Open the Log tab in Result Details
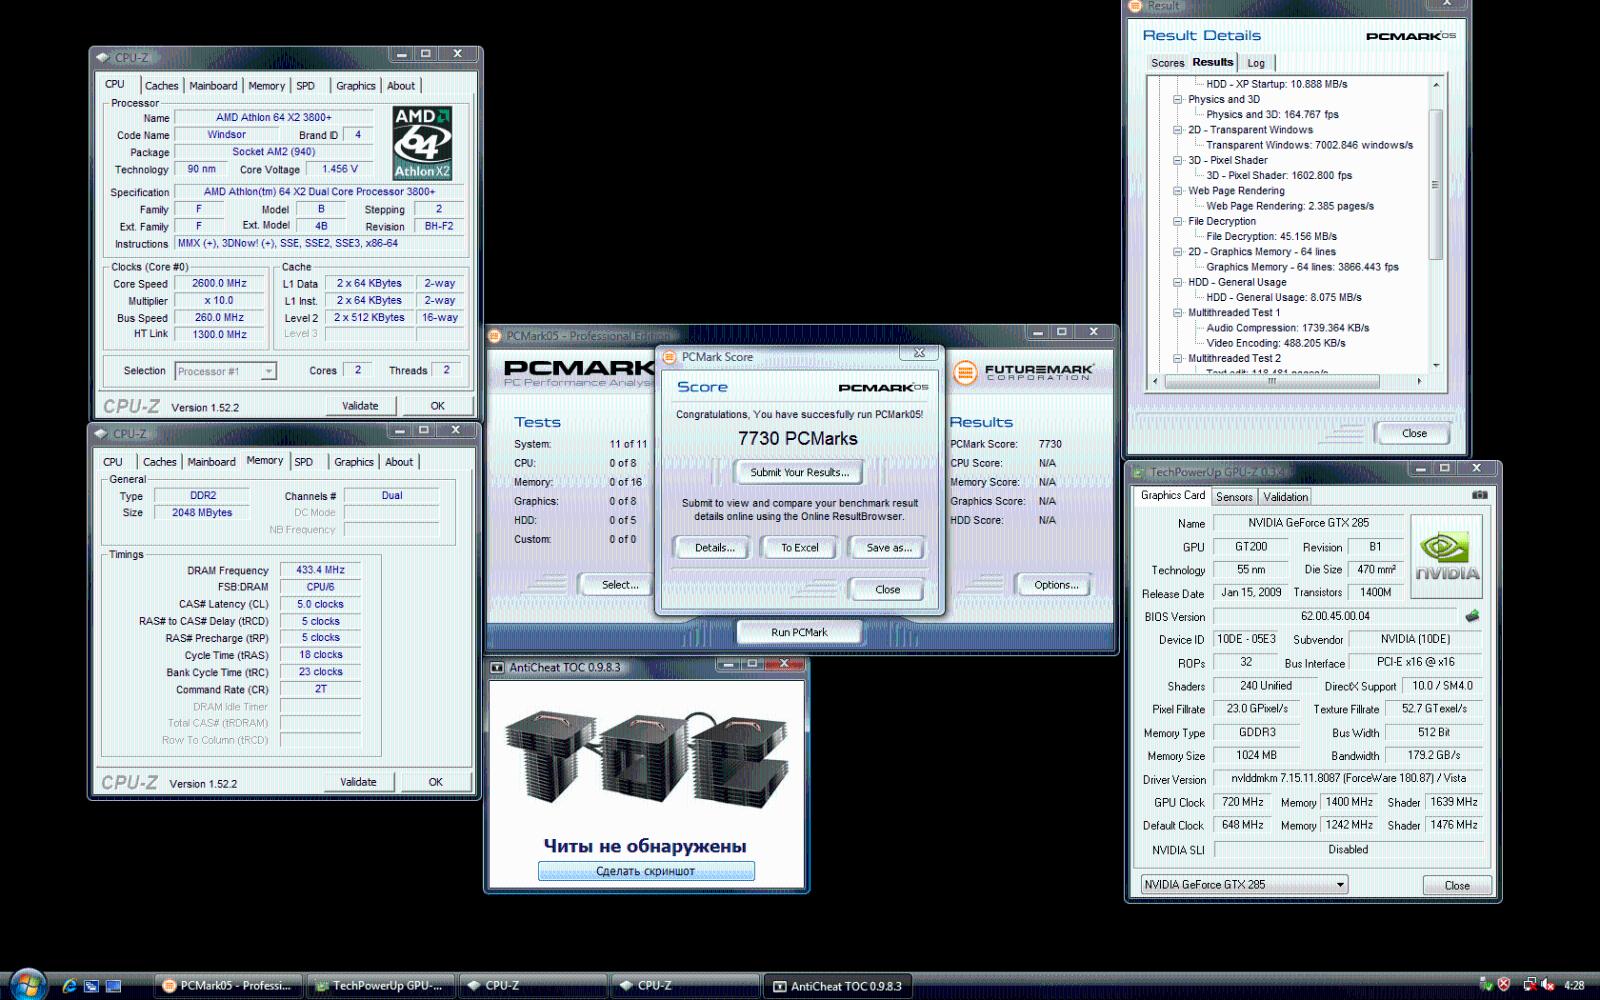Screen dimensions: 1600x1000 click(x=1256, y=63)
